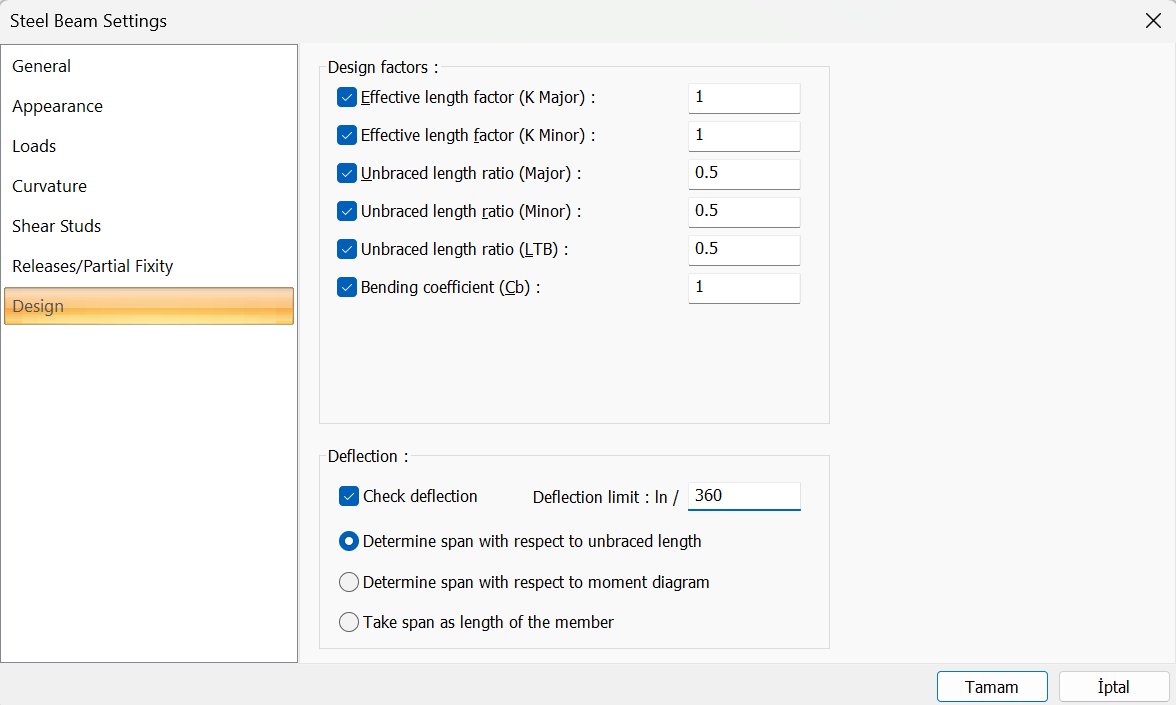
Task: Choose span with respect to moment diagram
Action: click(349, 582)
